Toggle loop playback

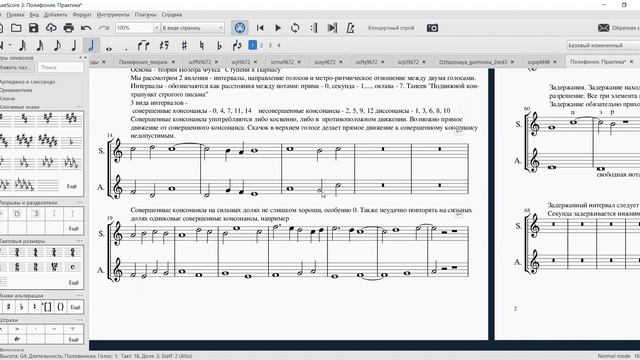[x=295, y=28]
